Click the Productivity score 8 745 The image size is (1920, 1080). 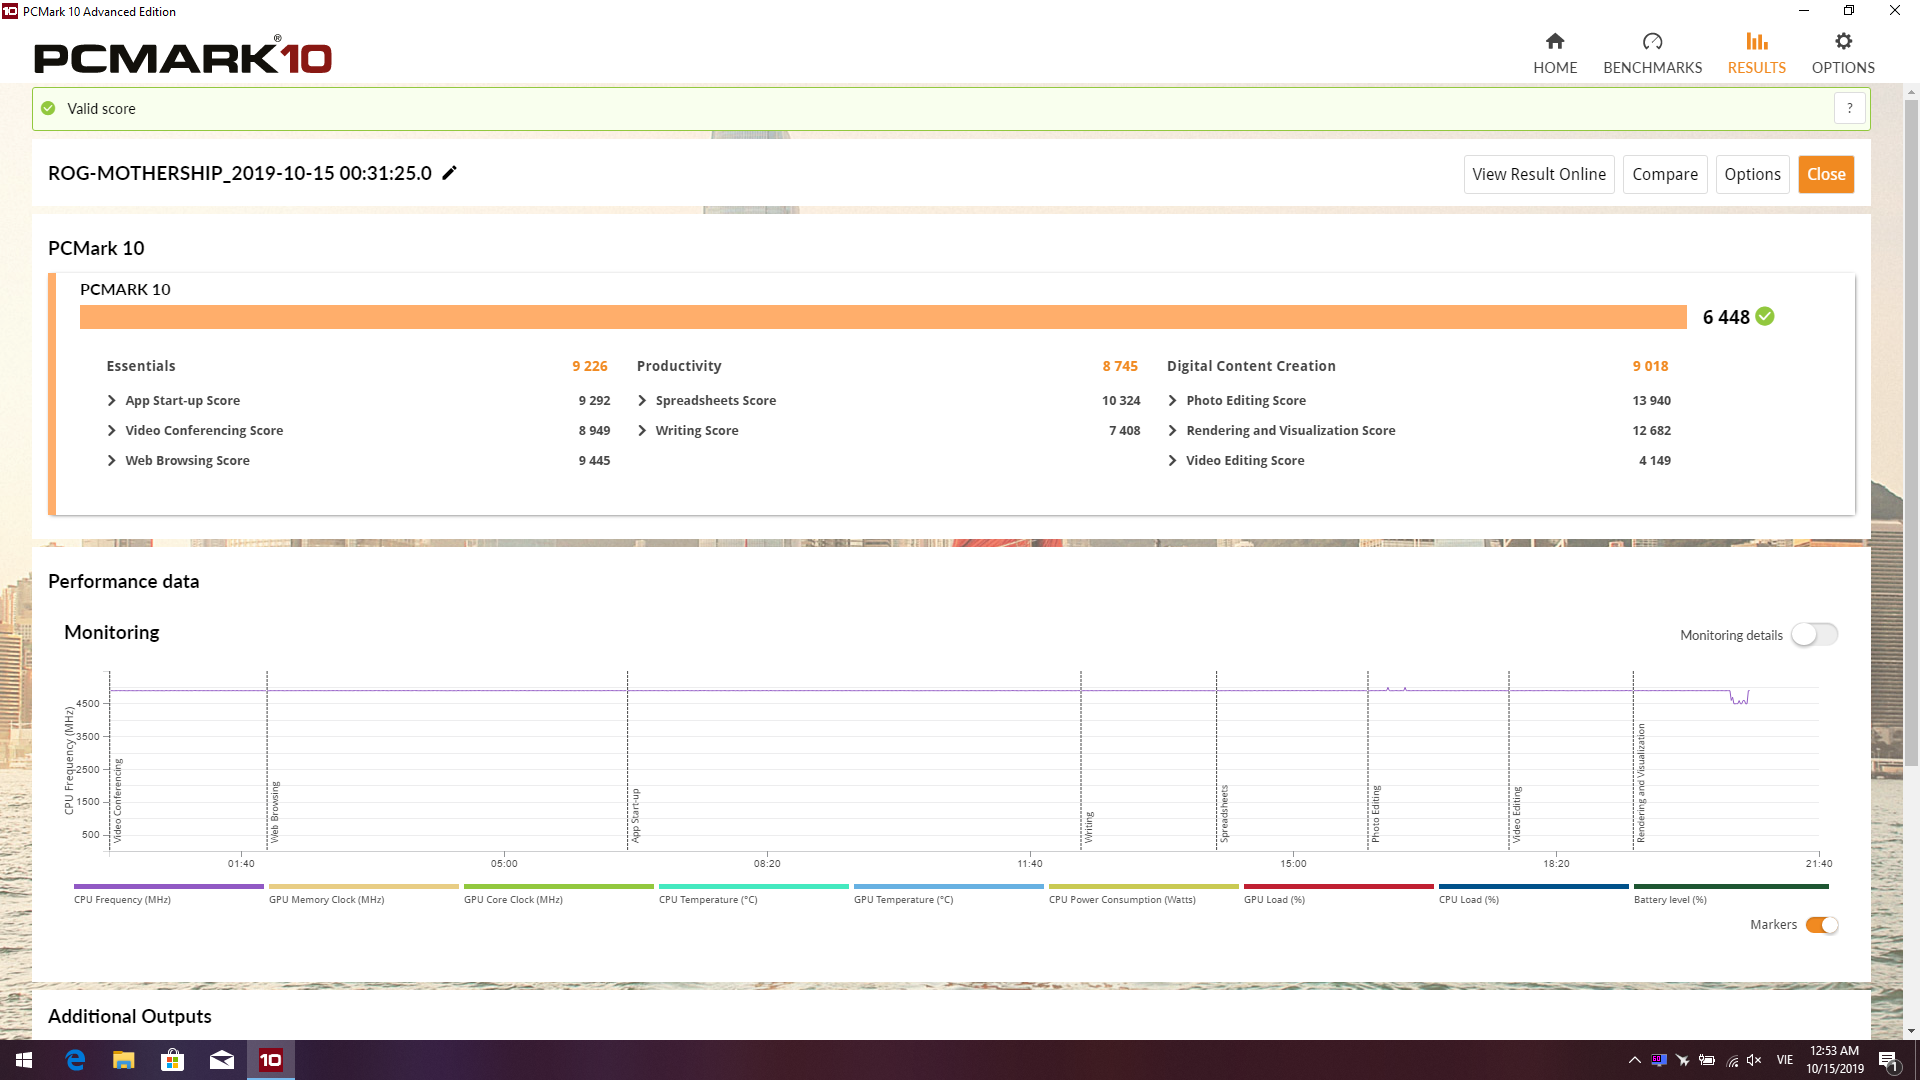[x=1120, y=366]
